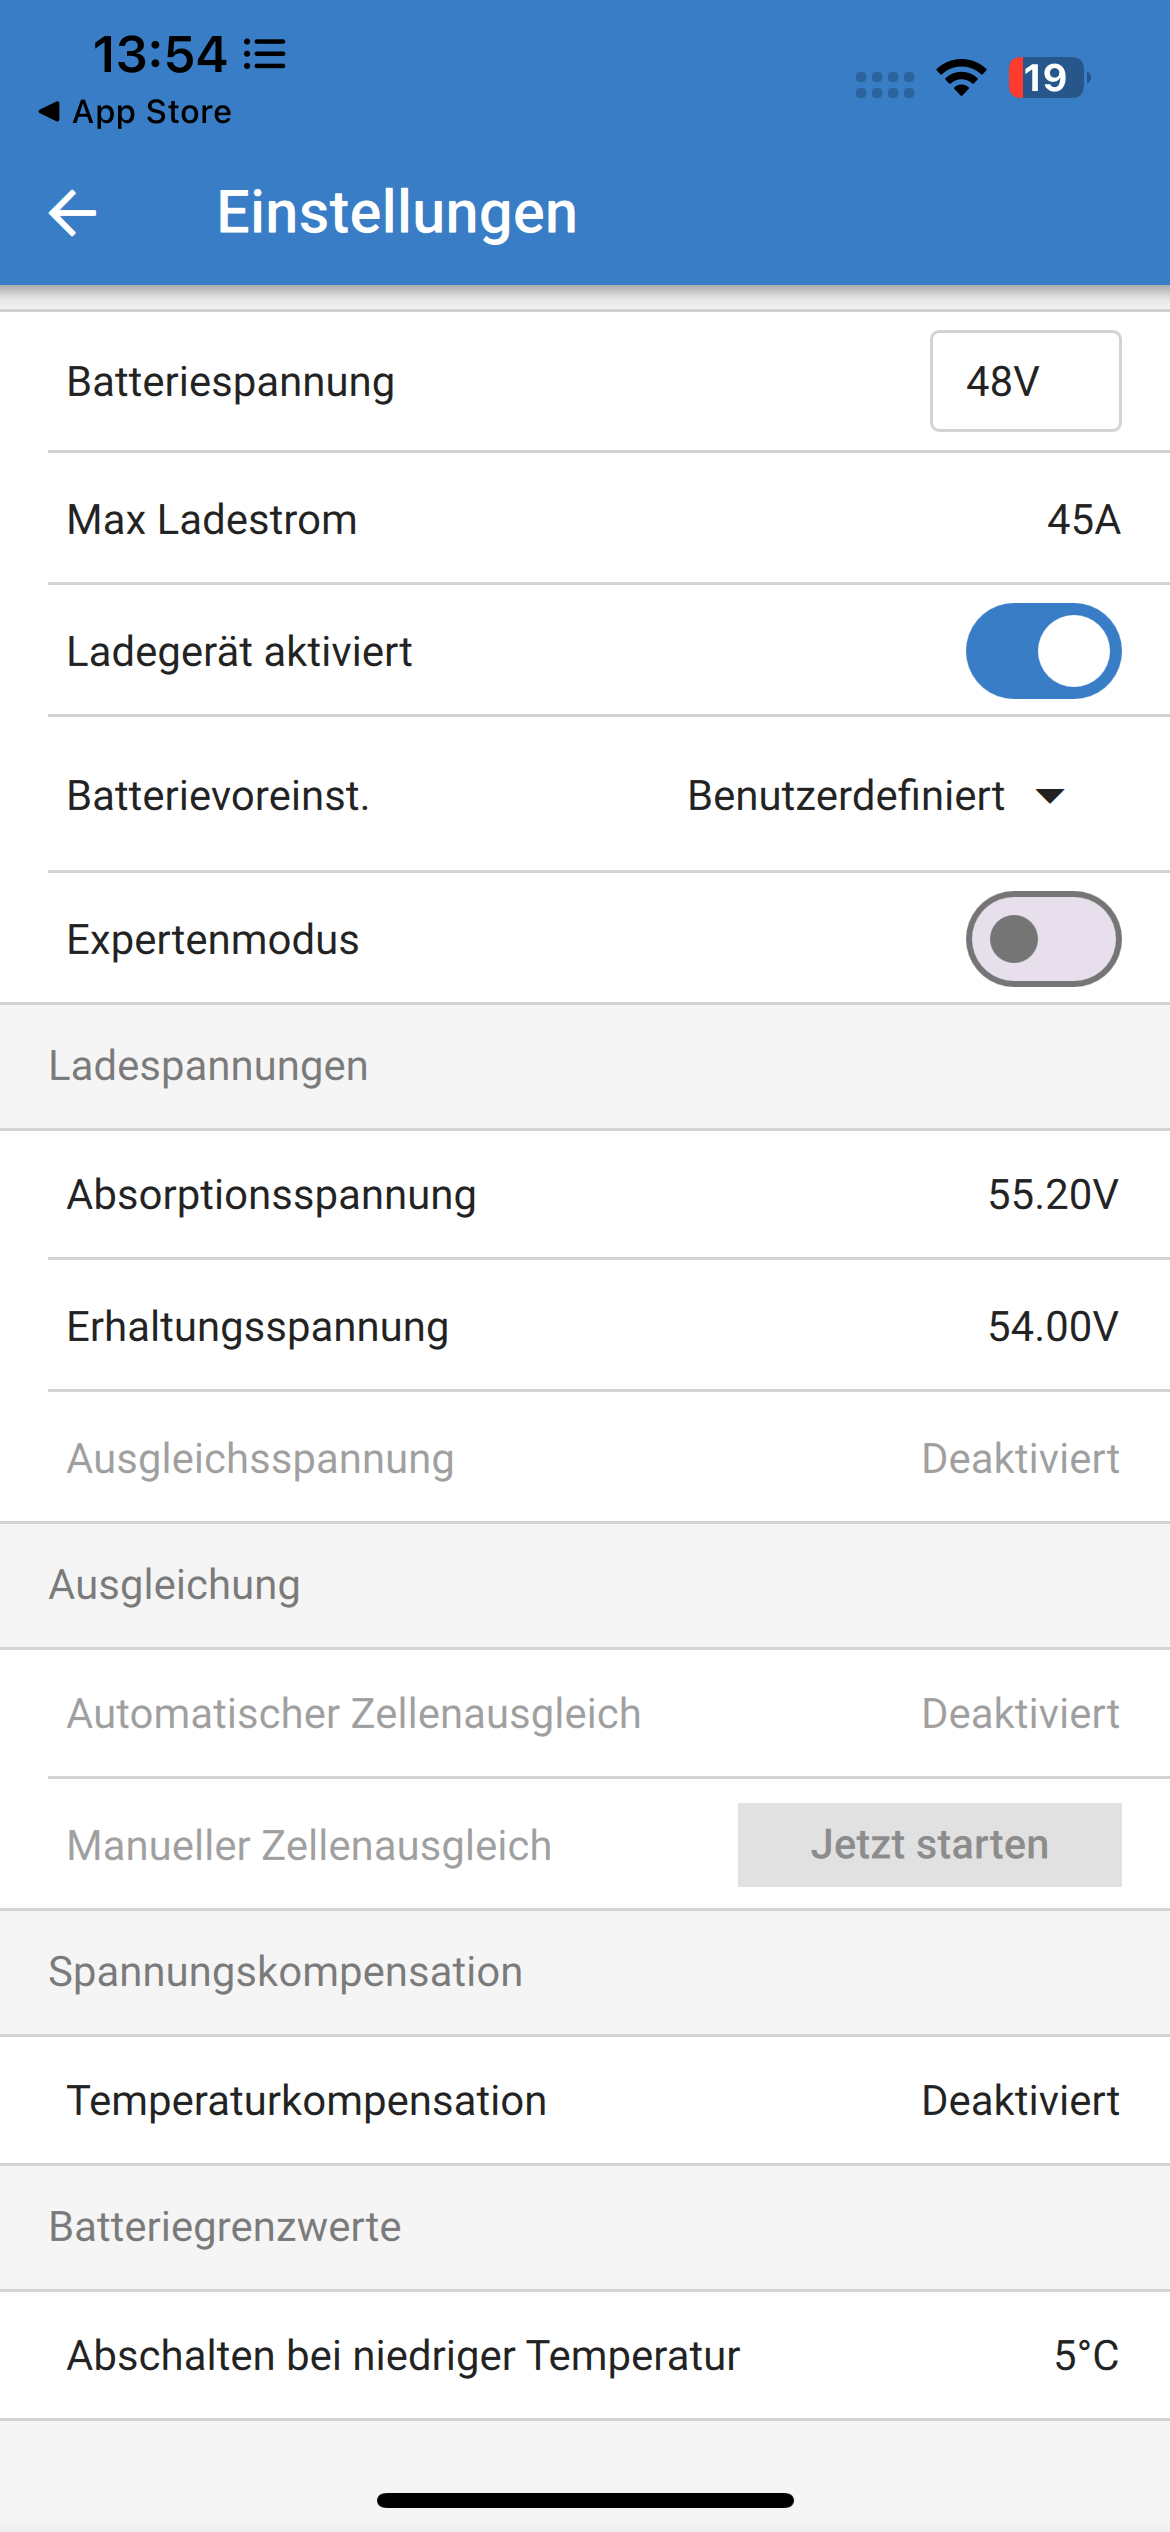
Task: Enable the Expertenmodus switch
Action: pos(1043,939)
